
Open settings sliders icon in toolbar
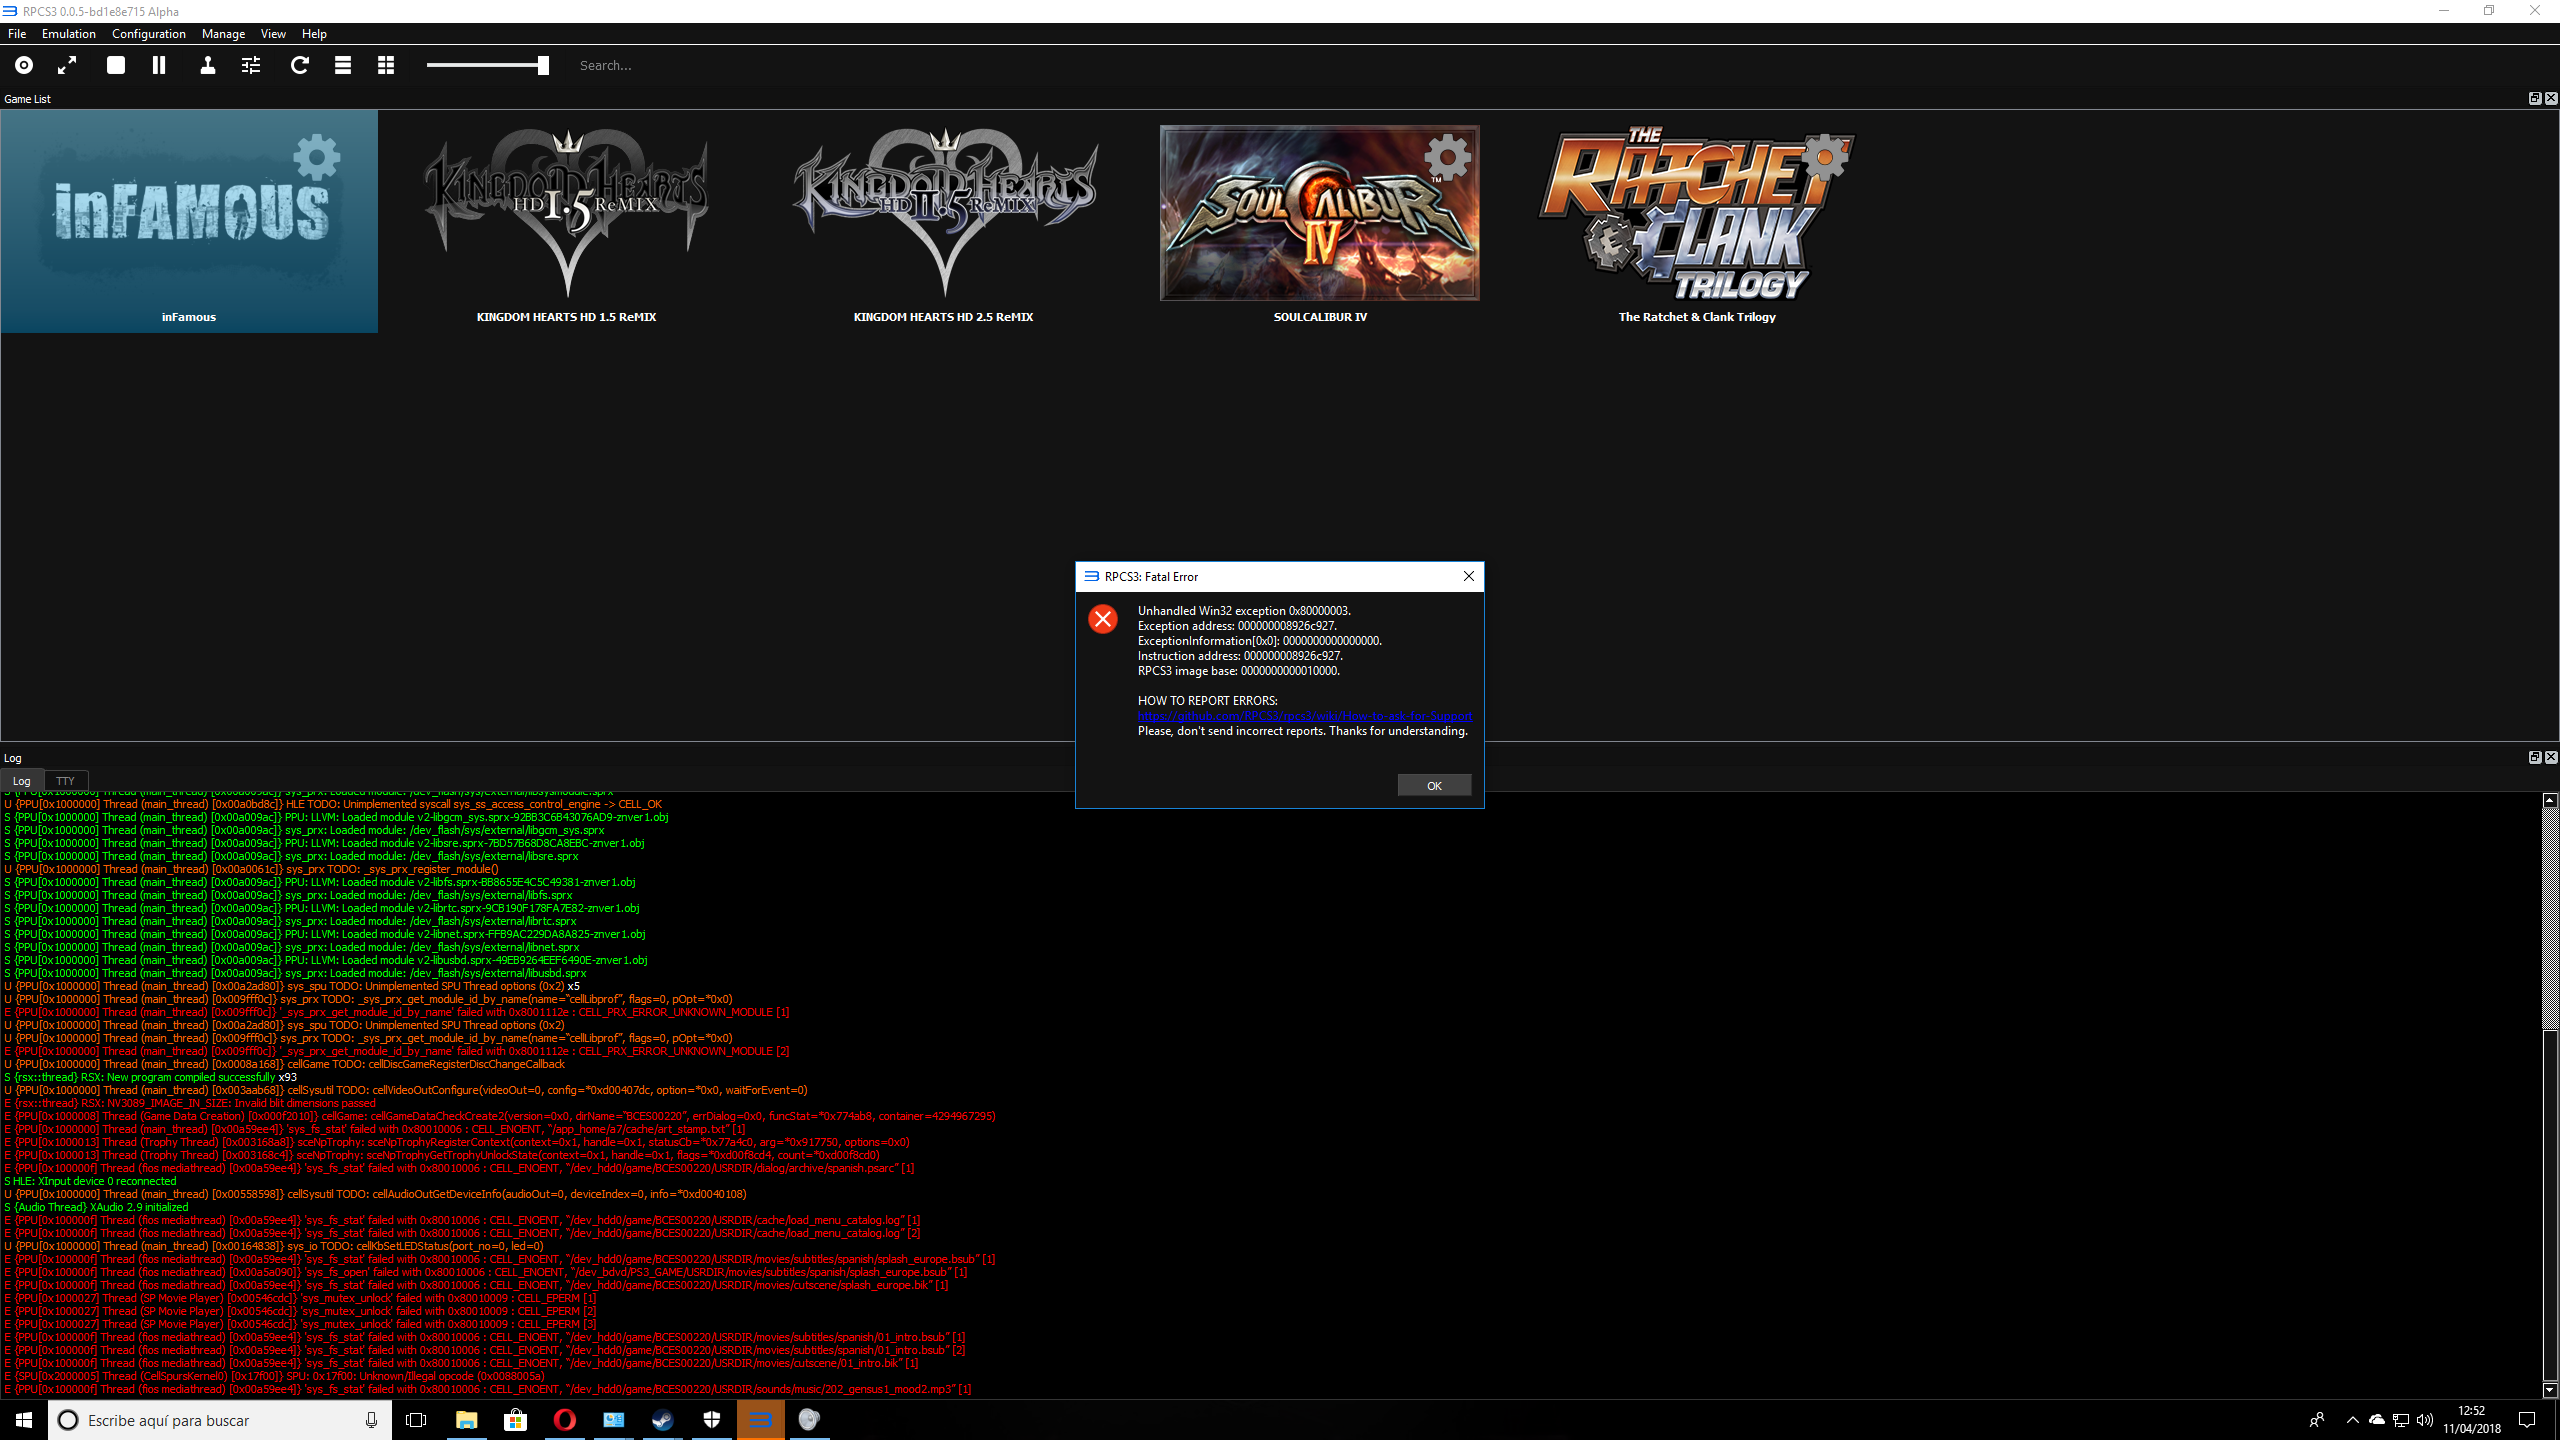[x=251, y=65]
